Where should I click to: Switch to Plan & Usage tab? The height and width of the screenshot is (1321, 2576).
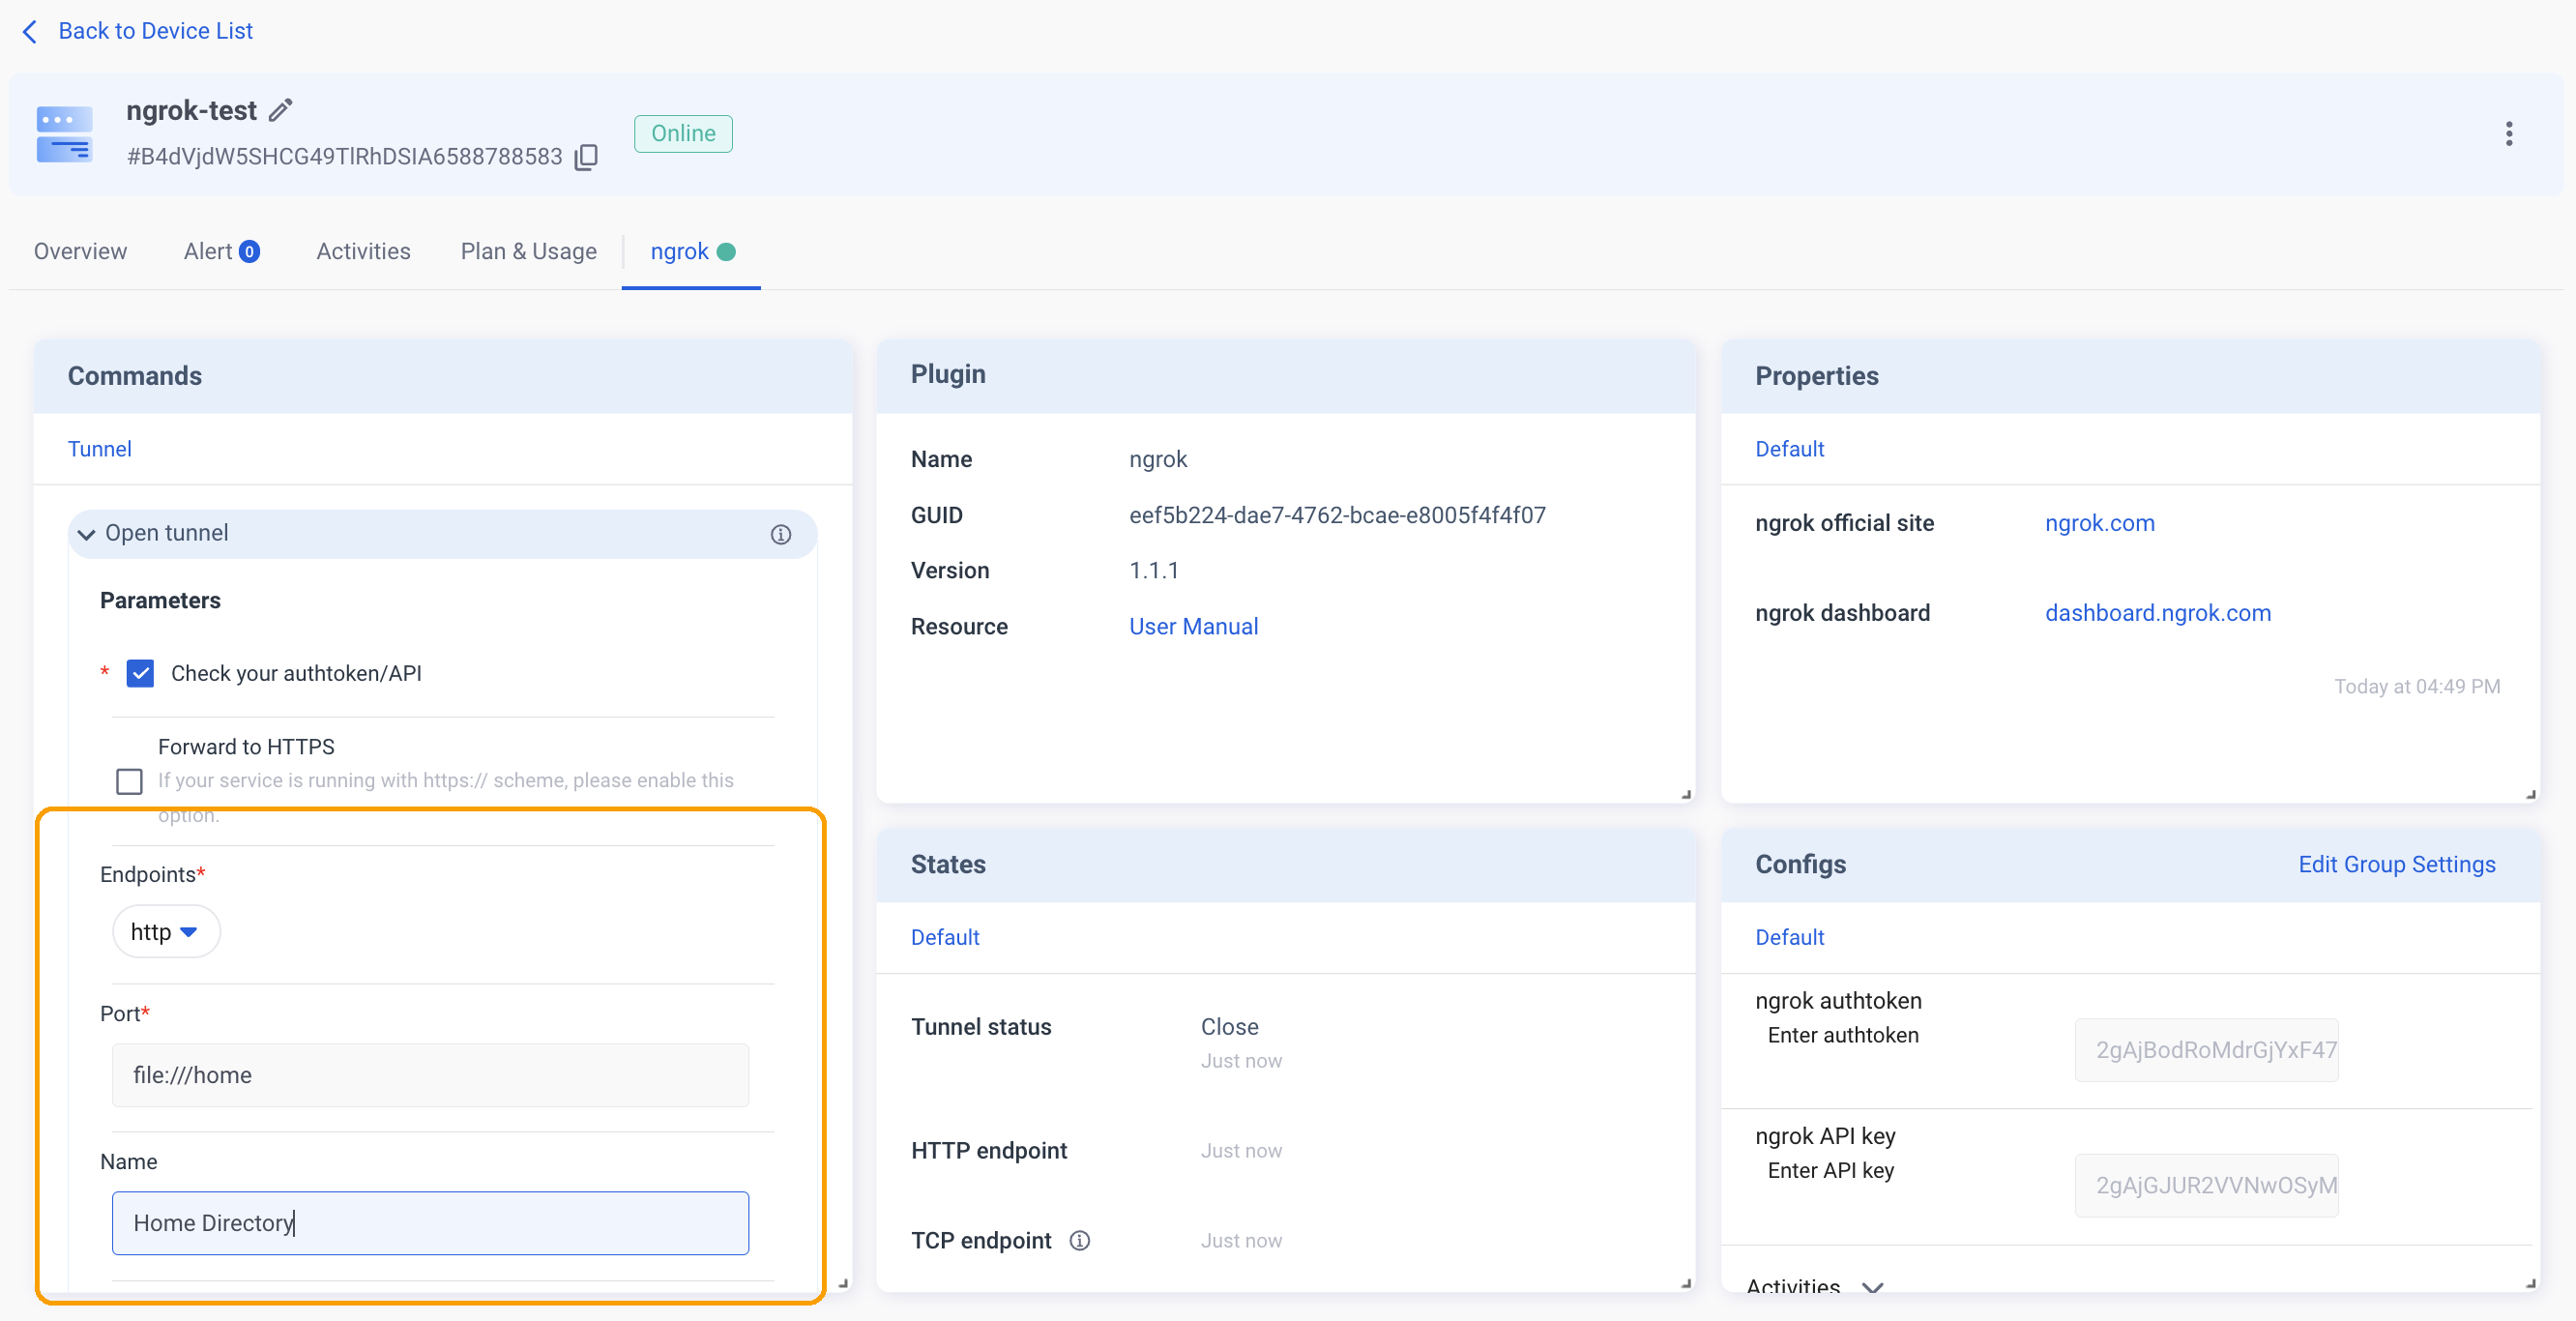528,251
